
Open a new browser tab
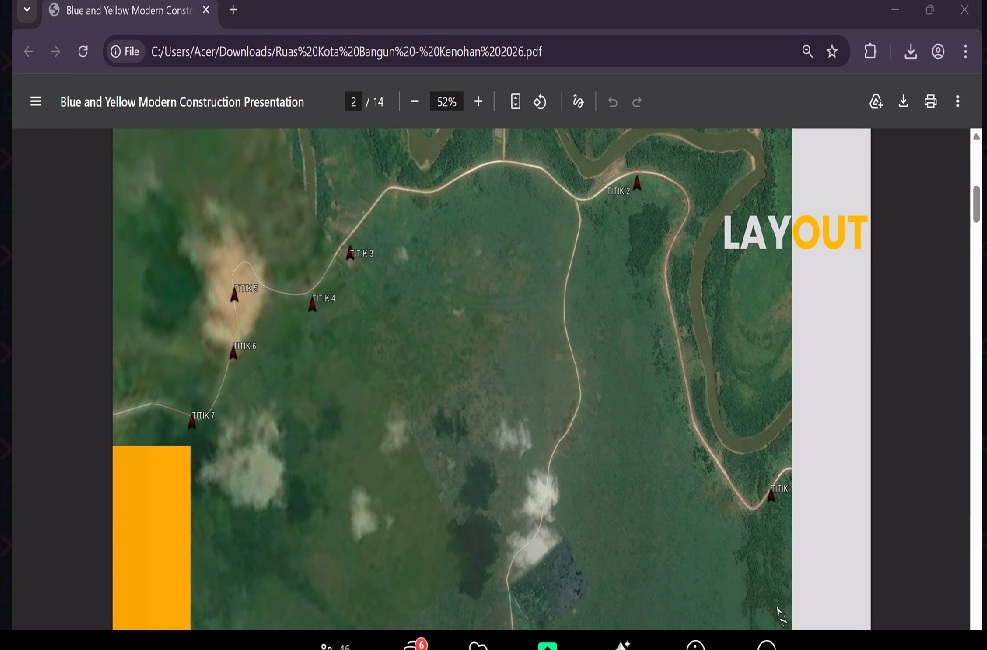pos(233,10)
